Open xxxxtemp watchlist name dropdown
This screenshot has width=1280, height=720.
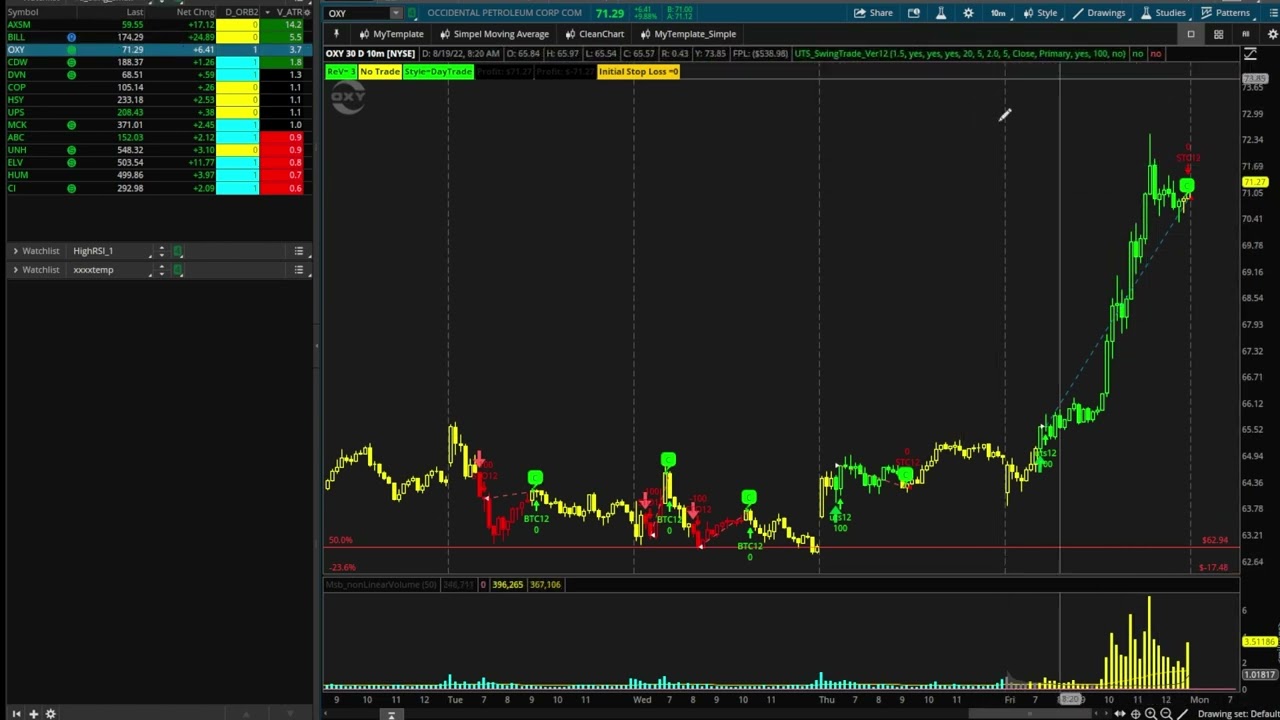point(110,270)
